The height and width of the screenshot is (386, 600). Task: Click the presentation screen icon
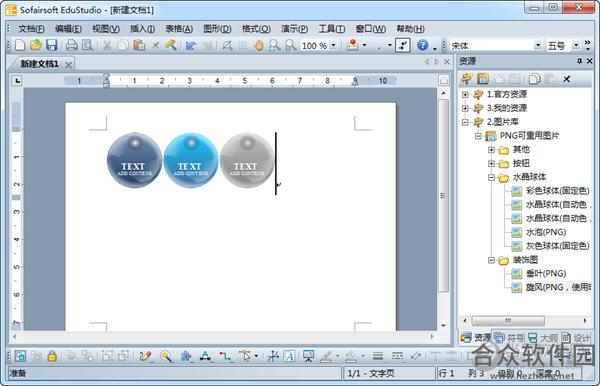click(308, 356)
